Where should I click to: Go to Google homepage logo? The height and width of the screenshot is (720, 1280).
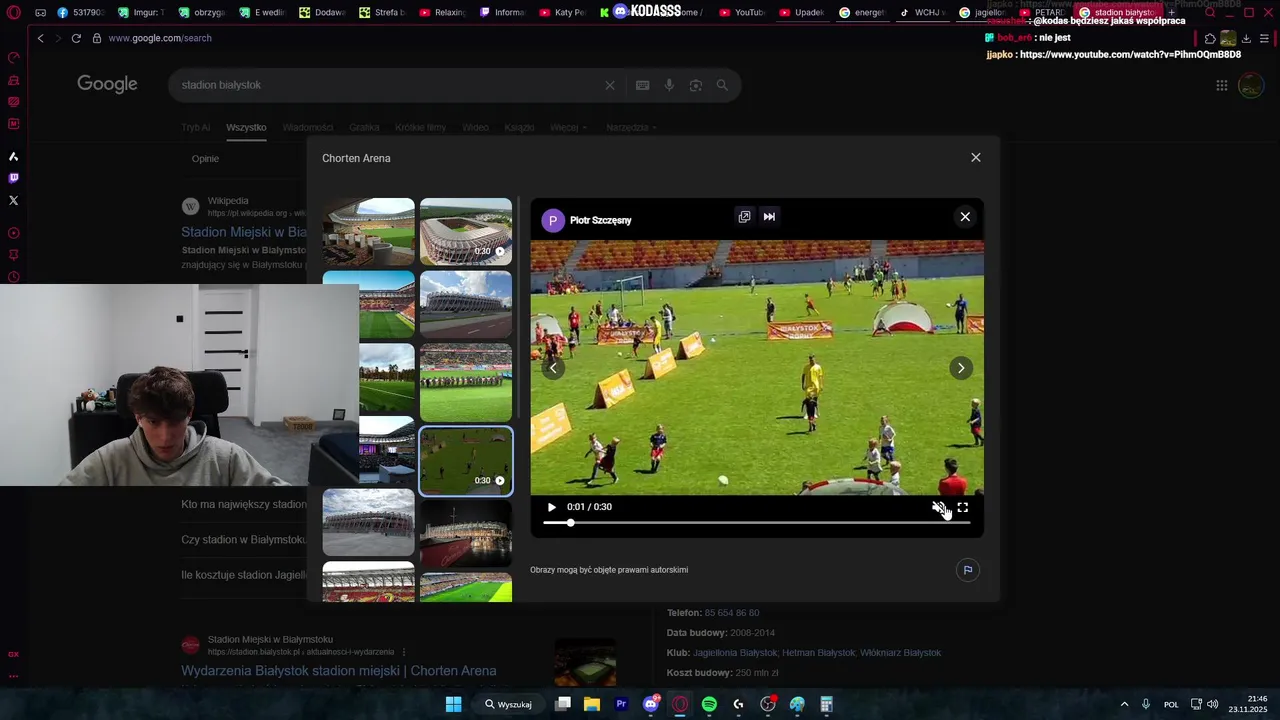coord(107,85)
